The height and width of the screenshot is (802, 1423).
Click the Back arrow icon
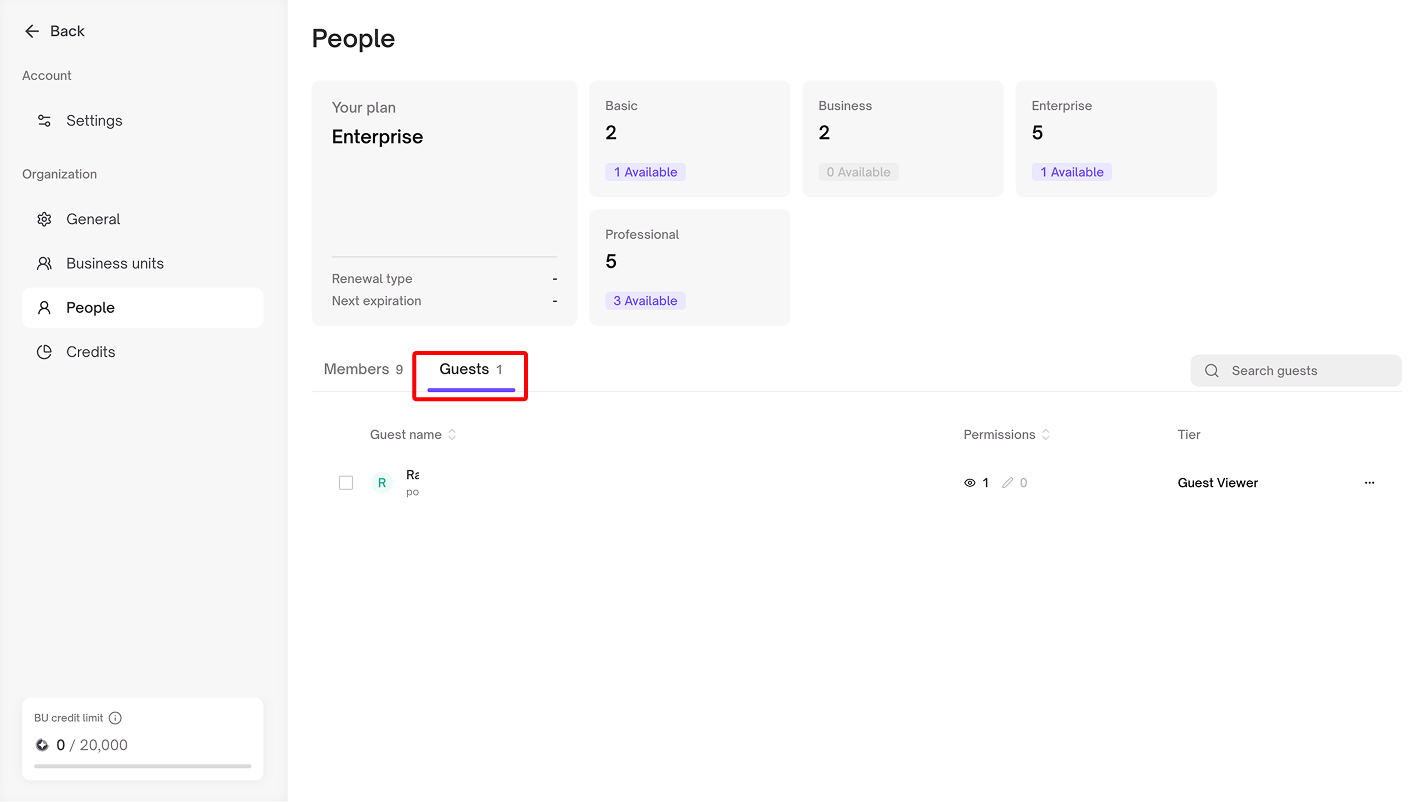tap(32, 31)
